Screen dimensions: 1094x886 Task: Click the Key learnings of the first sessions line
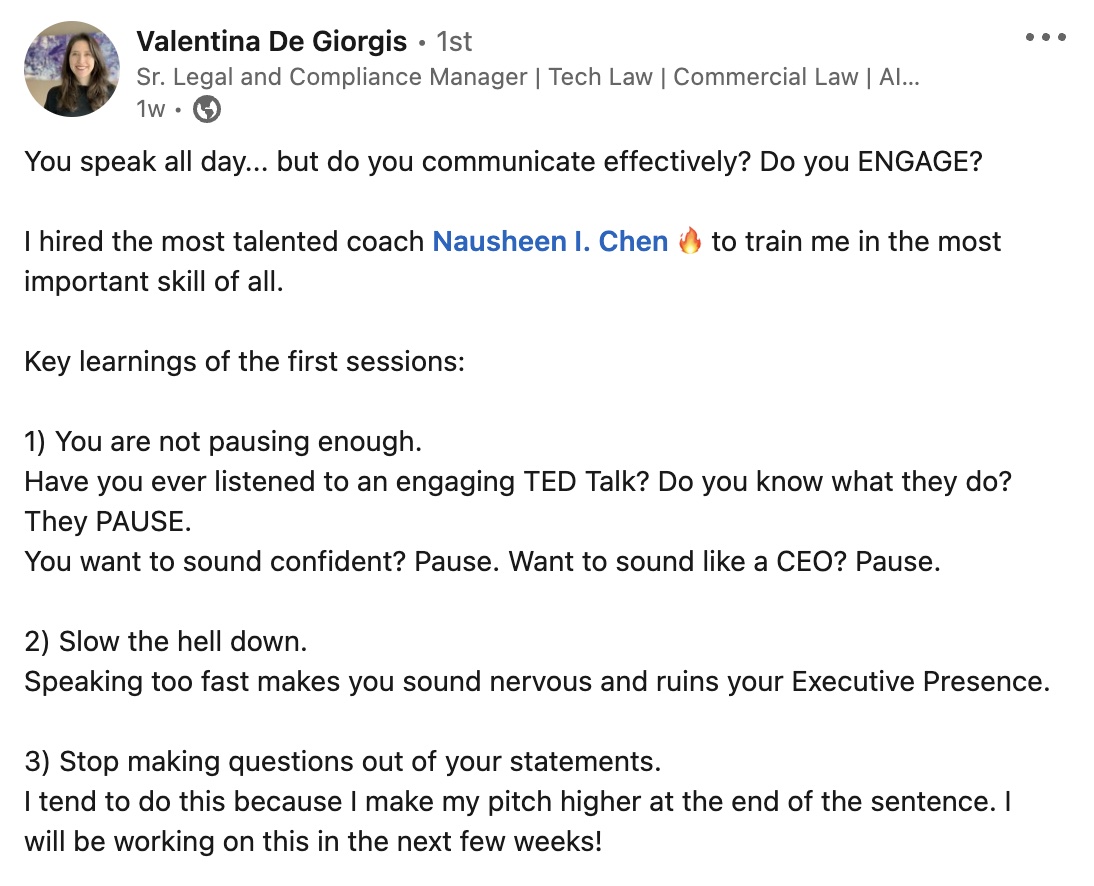tap(244, 361)
